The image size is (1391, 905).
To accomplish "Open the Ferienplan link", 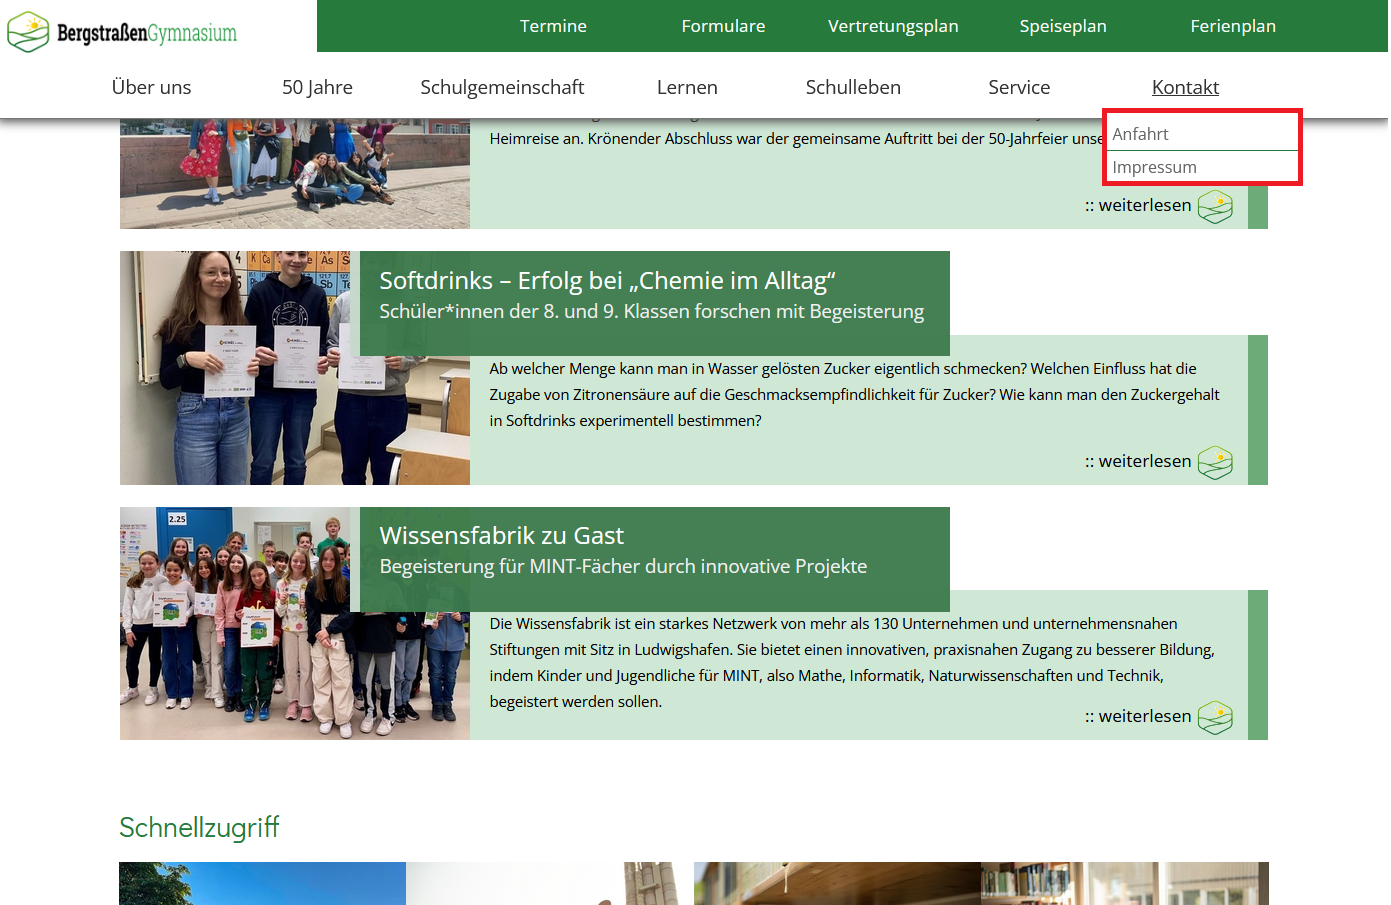I will [x=1233, y=26].
